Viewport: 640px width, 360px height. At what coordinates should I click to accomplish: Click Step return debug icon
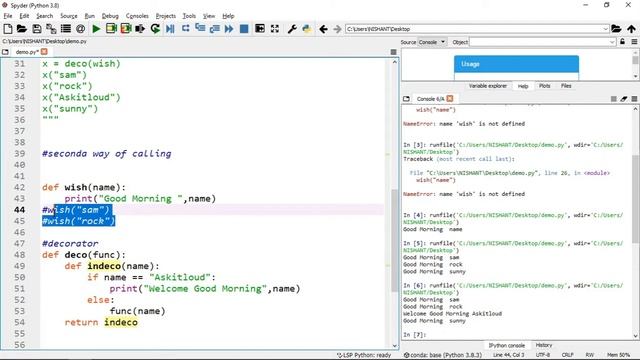coord(215,29)
